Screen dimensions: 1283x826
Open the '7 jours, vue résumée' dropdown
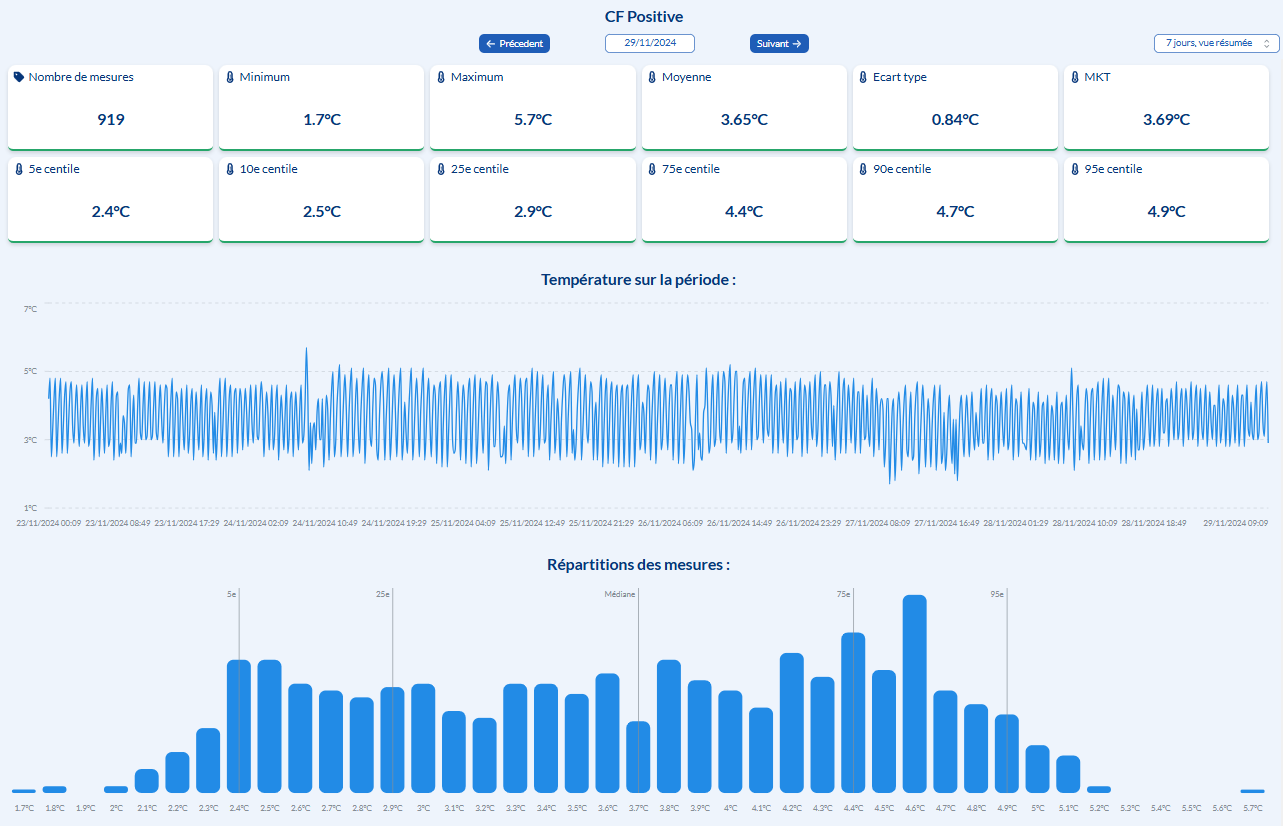pos(1216,43)
